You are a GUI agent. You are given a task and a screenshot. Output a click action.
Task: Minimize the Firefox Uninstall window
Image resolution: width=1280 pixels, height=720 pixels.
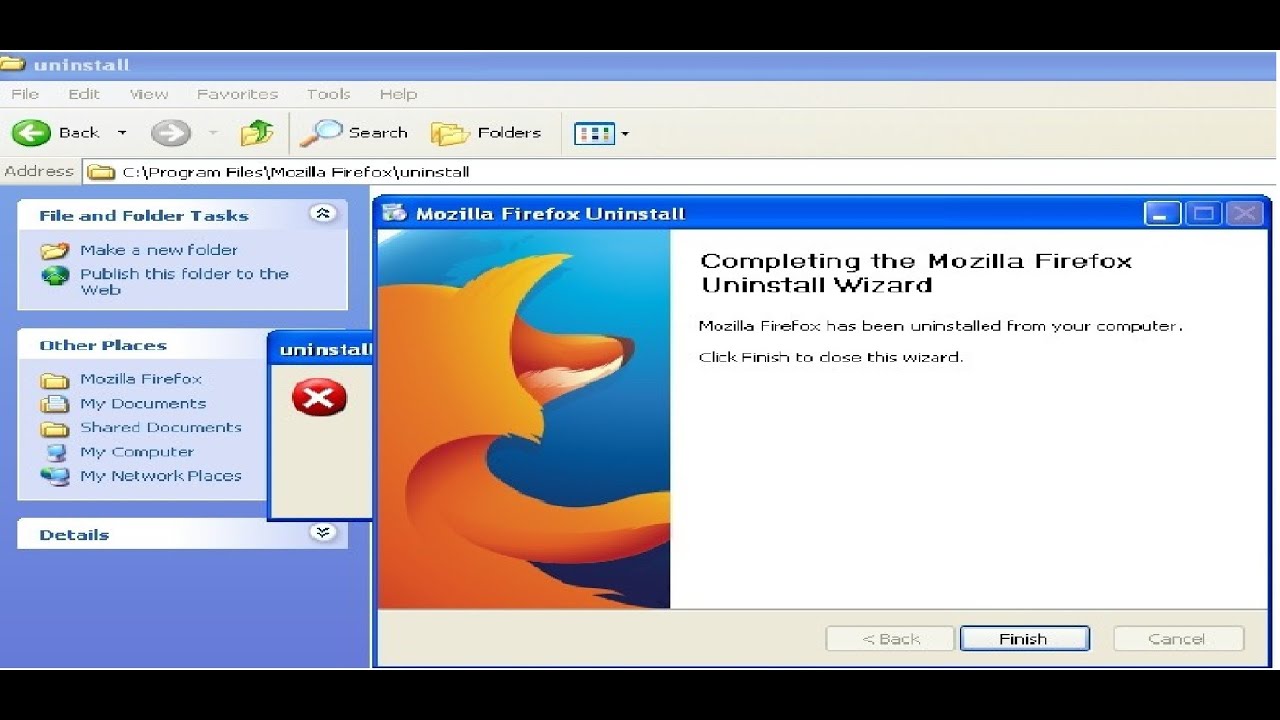(x=1162, y=213)
